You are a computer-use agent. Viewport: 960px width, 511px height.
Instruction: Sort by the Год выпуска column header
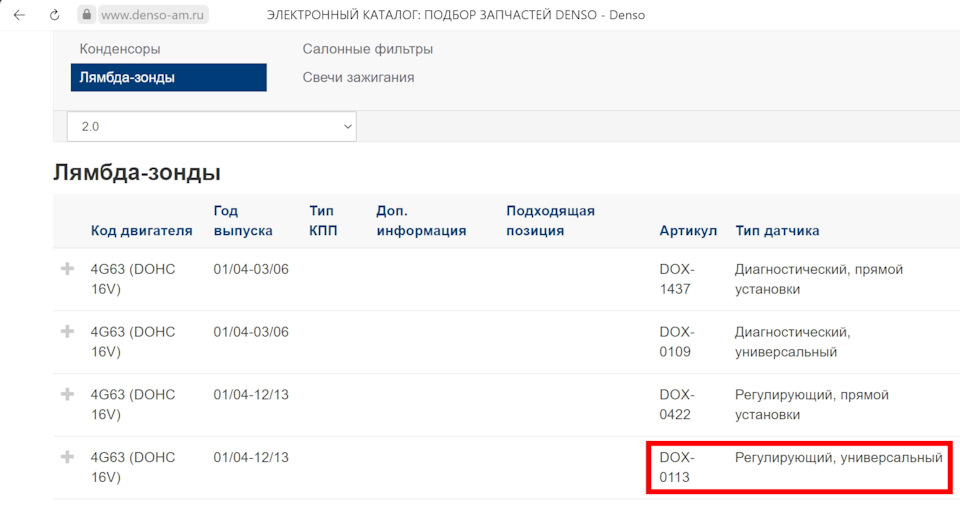point(243,220)
